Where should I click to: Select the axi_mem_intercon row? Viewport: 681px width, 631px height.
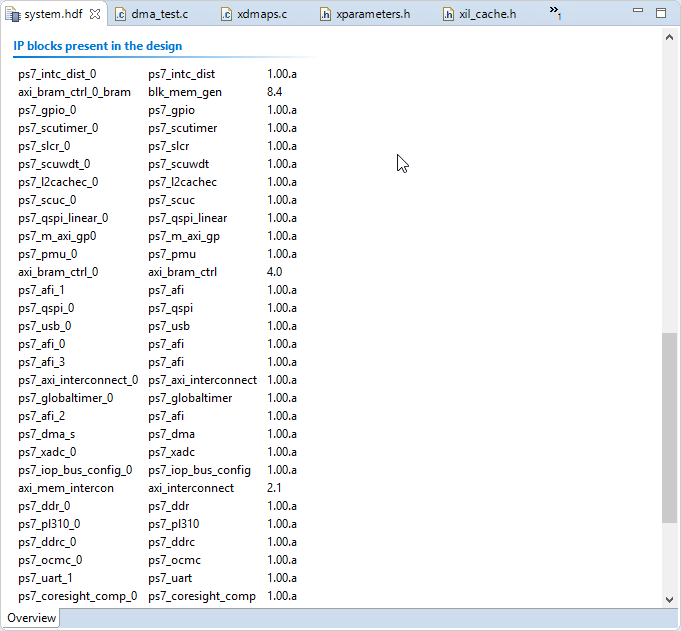tap(66, 488)
